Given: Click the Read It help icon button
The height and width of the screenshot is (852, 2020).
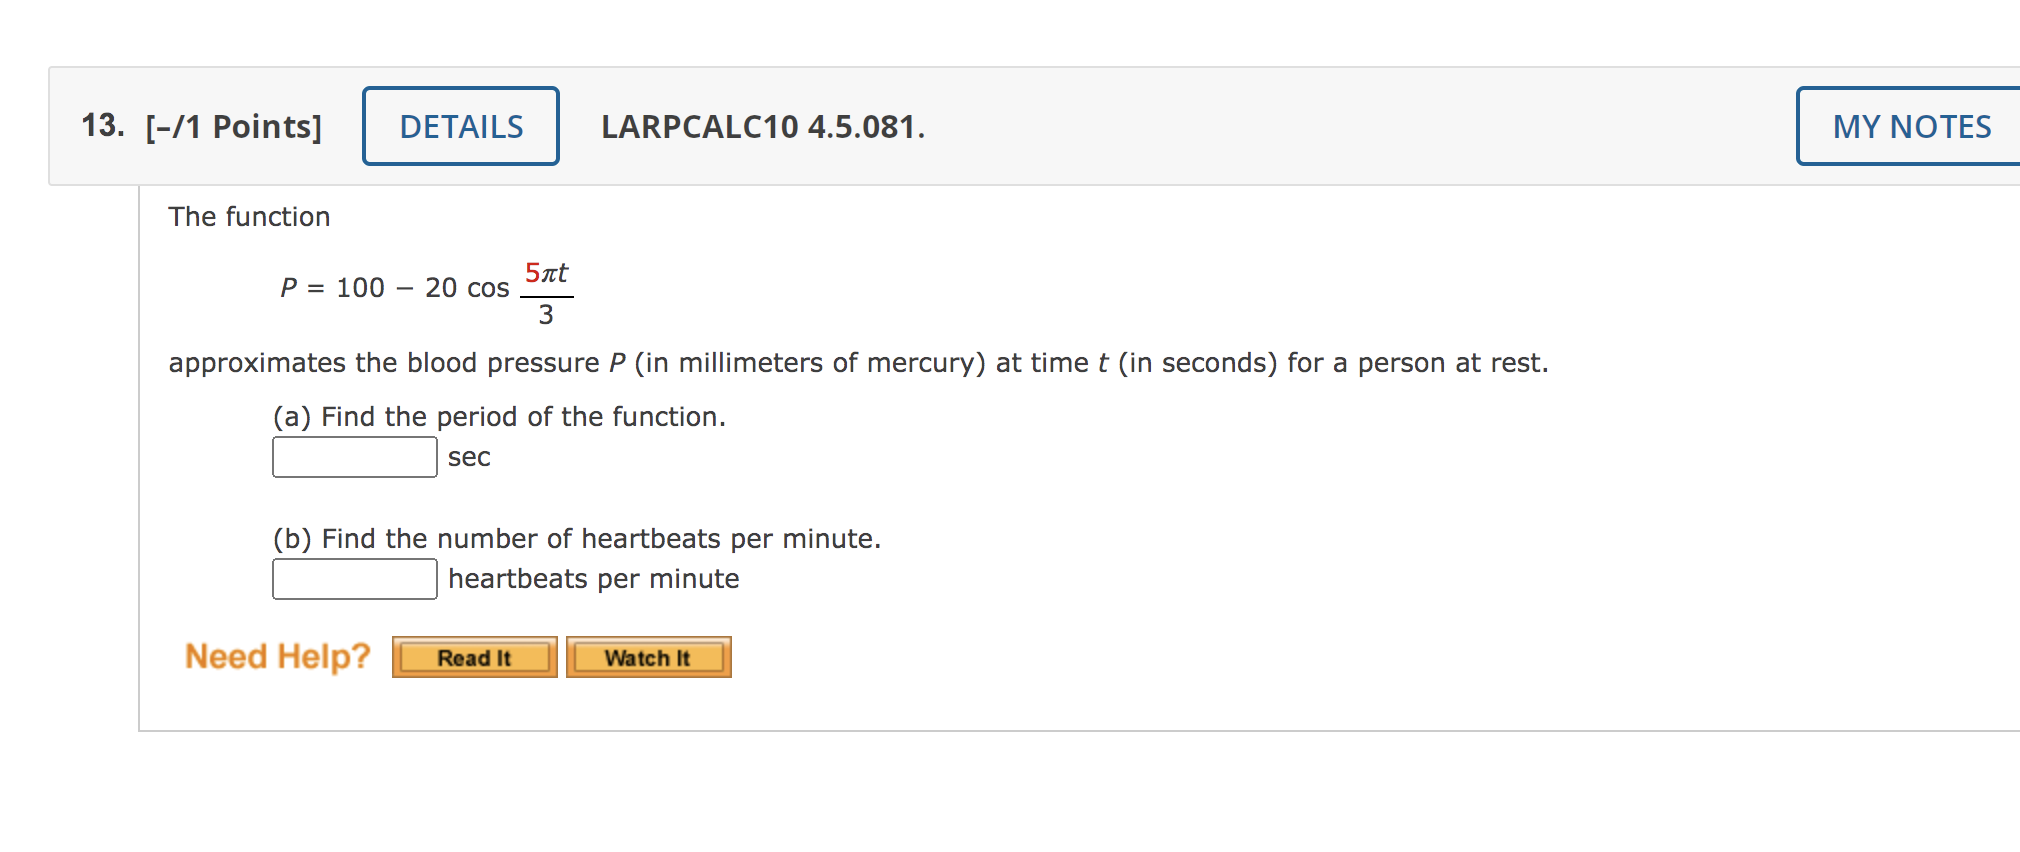Looking at the screenshot, I should 473,657.
